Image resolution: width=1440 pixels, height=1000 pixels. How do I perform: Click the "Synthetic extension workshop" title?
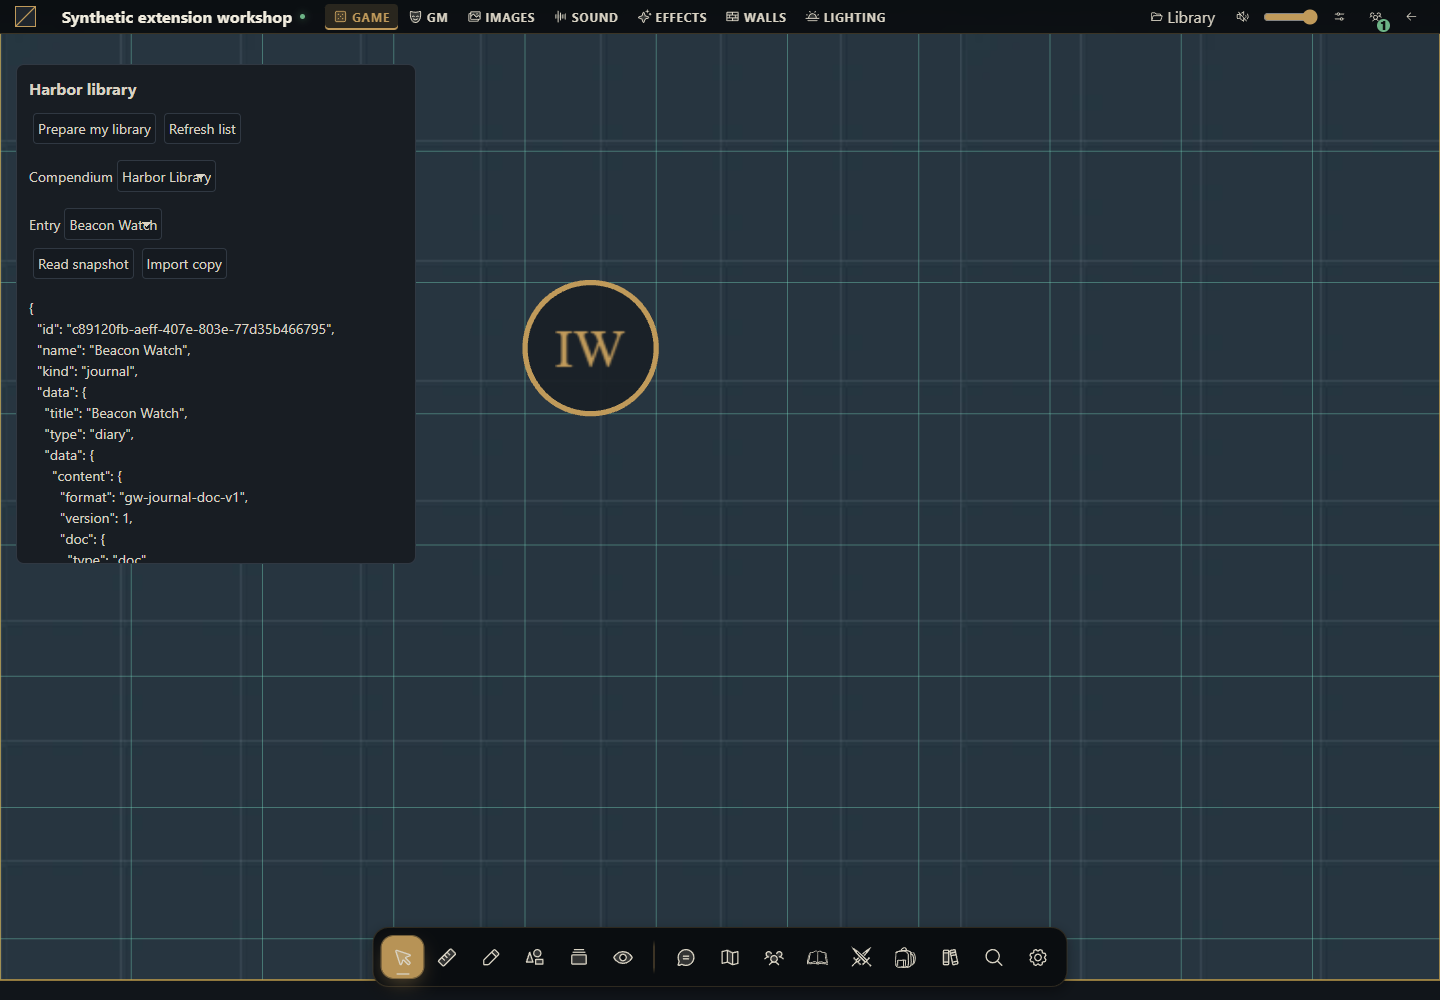(x=177, y=17)
